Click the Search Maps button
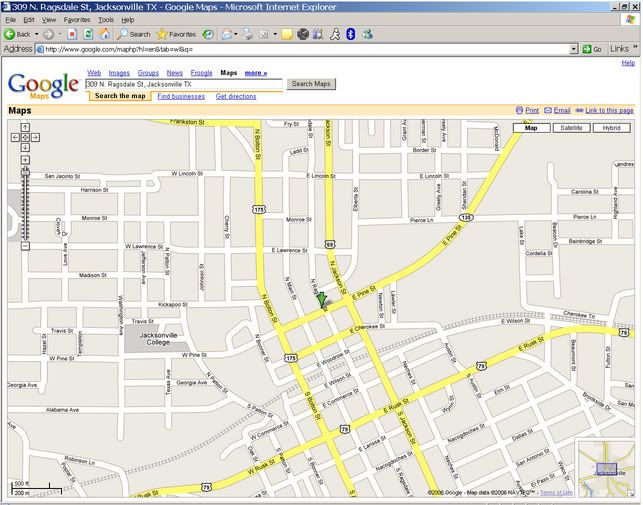The image size is (643, 505). click(311, 84)
